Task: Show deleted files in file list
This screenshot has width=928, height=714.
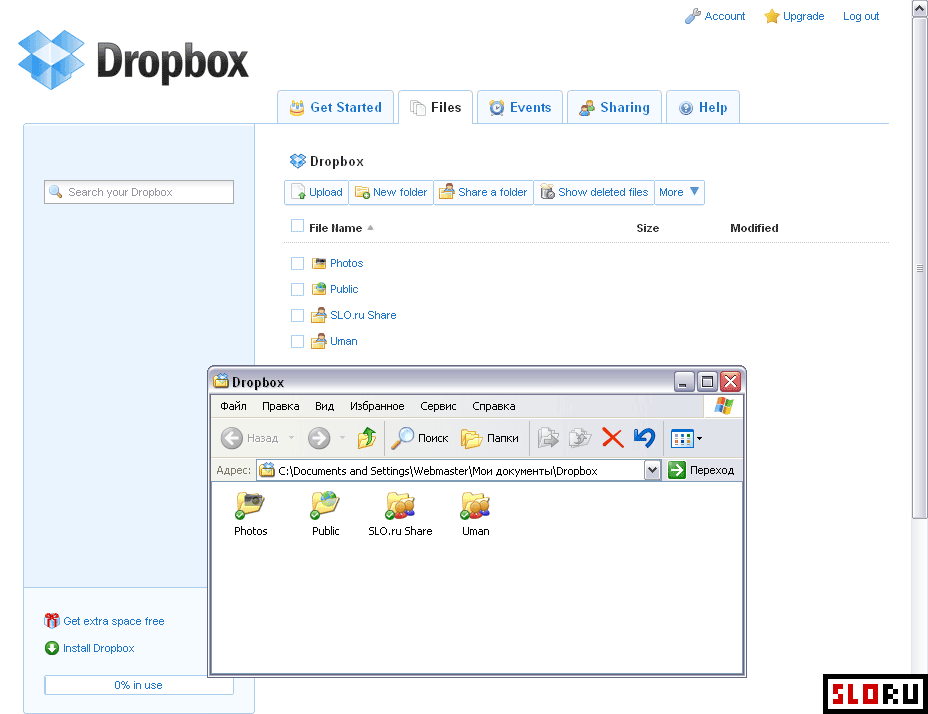Action: click(594, 192)
